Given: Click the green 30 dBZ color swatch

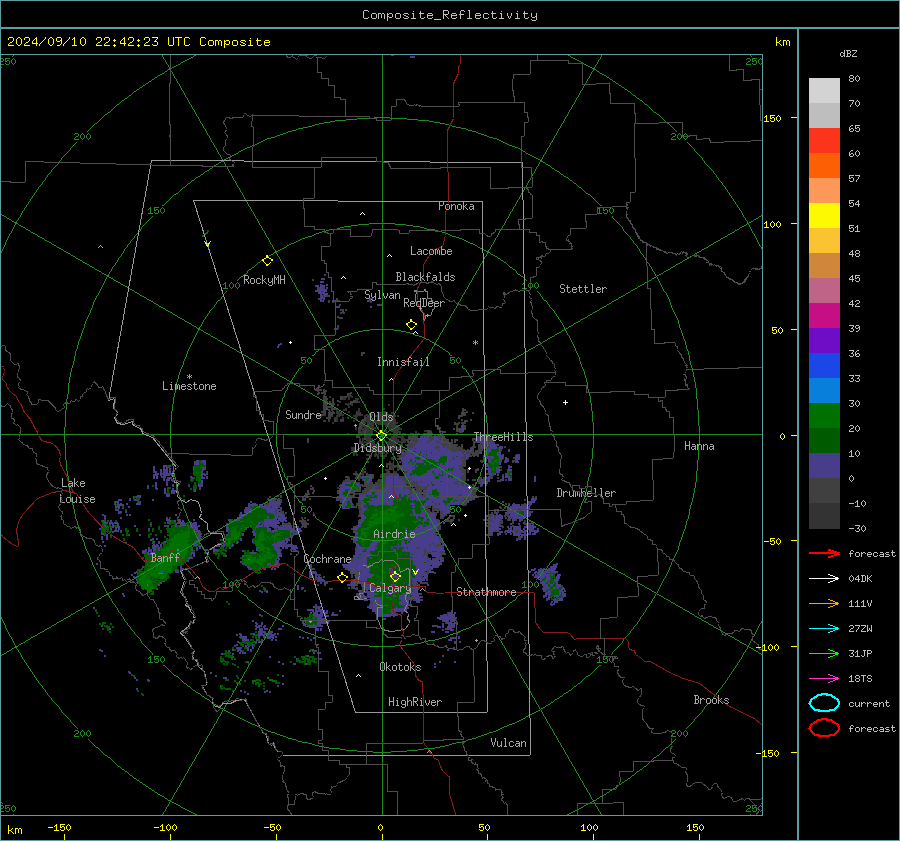Looking at the screenshot, I should click(824, 416).
